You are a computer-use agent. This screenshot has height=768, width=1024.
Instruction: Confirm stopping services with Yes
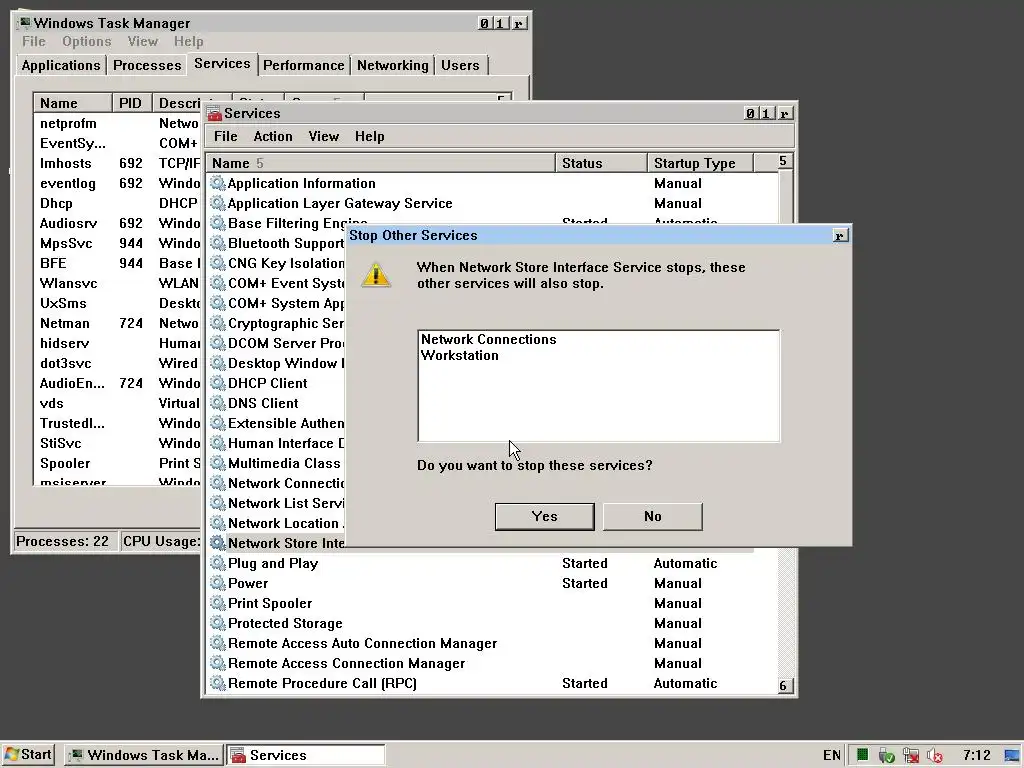click(545, 517)
